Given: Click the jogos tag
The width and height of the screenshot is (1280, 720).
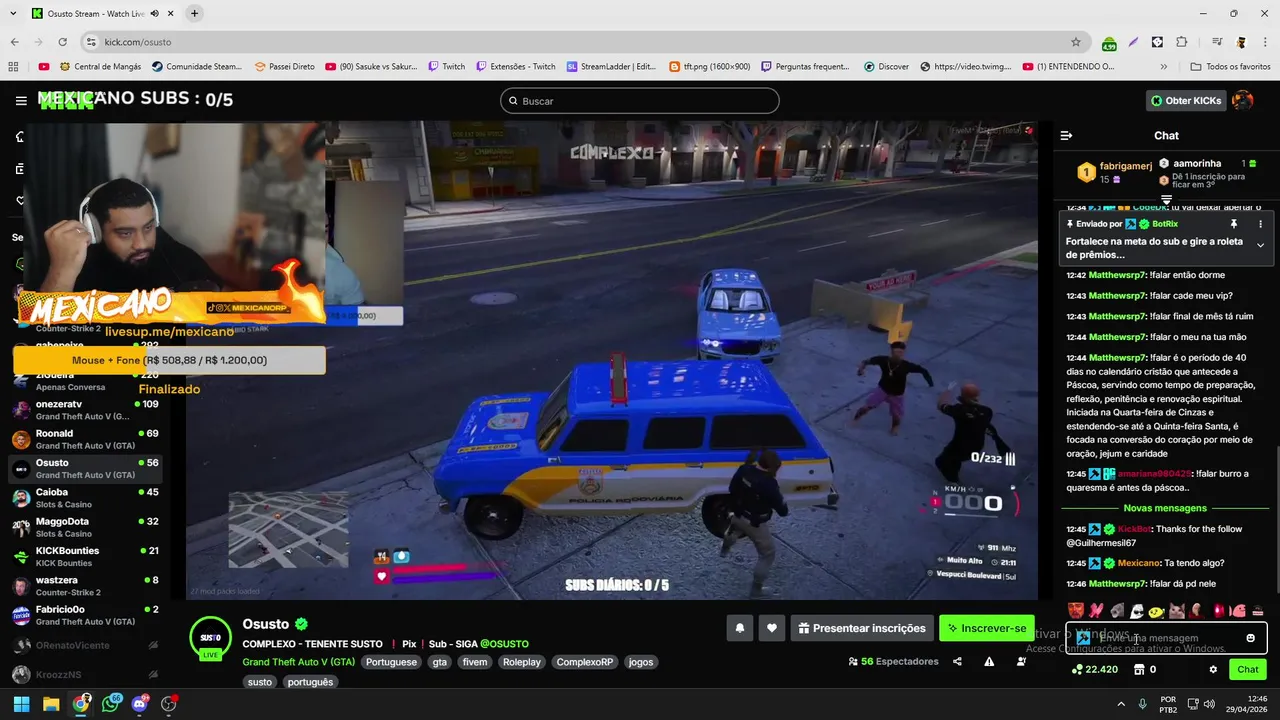Looking at the screenshot, I should [640, 662].
